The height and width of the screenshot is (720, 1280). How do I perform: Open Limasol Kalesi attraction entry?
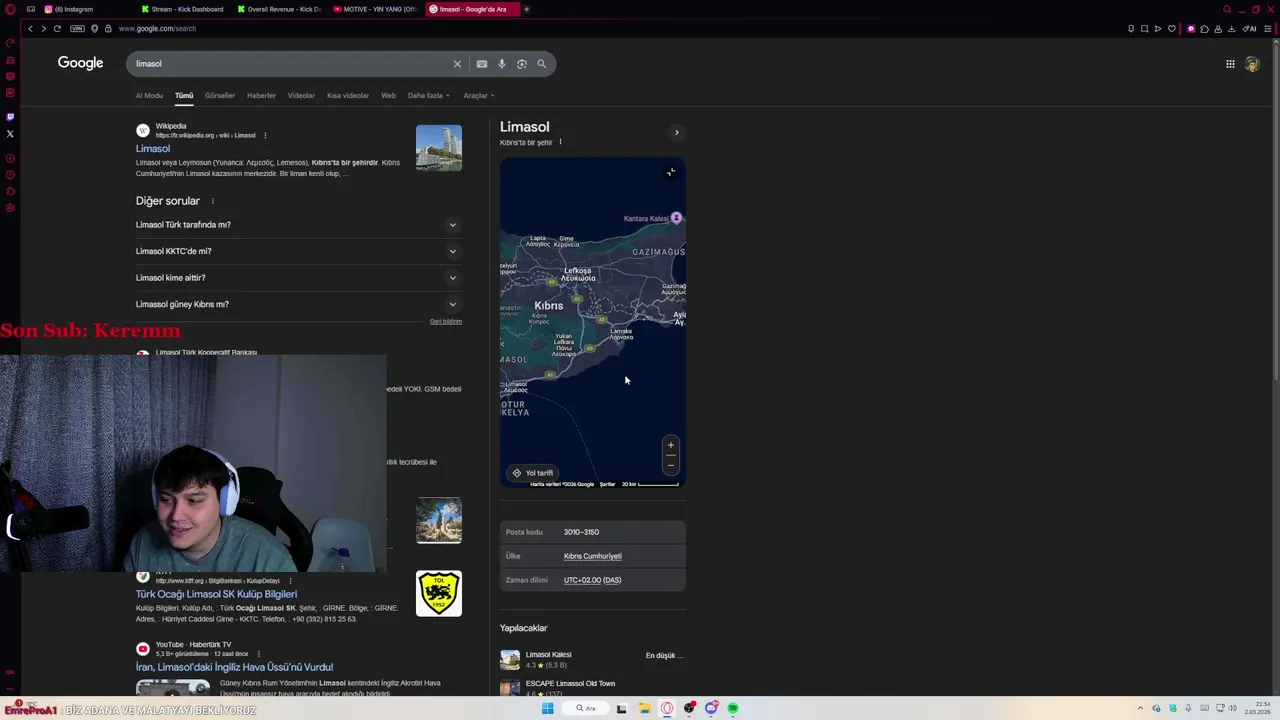(x=592, y=660)
